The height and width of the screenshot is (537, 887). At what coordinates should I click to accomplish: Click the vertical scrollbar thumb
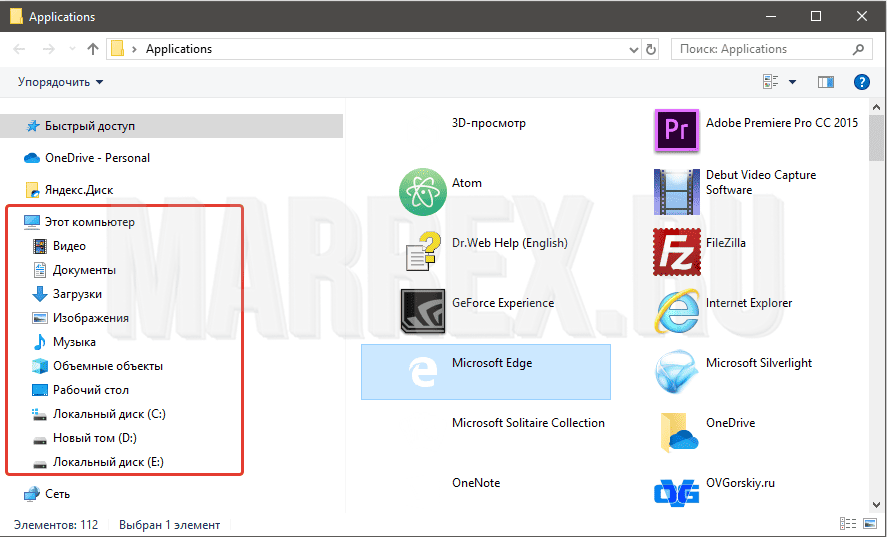876,138
